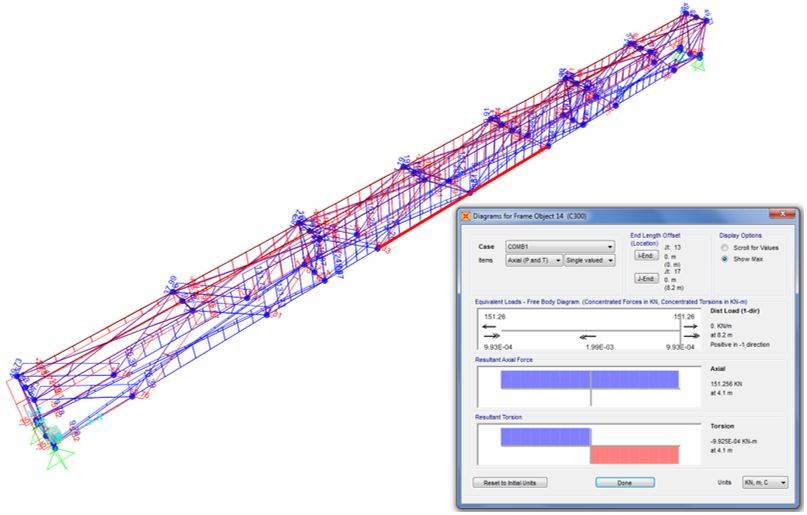The height and width of the screenshot is (515, 807).
Task: Click the Equivalent Loads free body diagram
Action: click(589, 330)
